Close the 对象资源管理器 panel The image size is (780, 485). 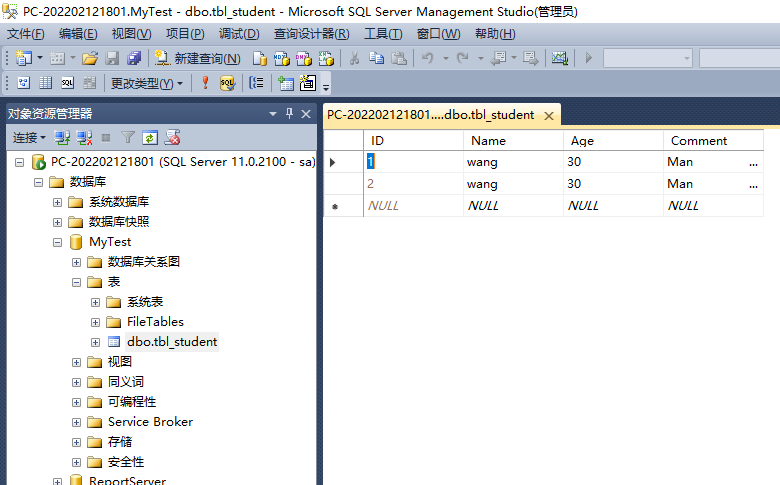[306, 114]
